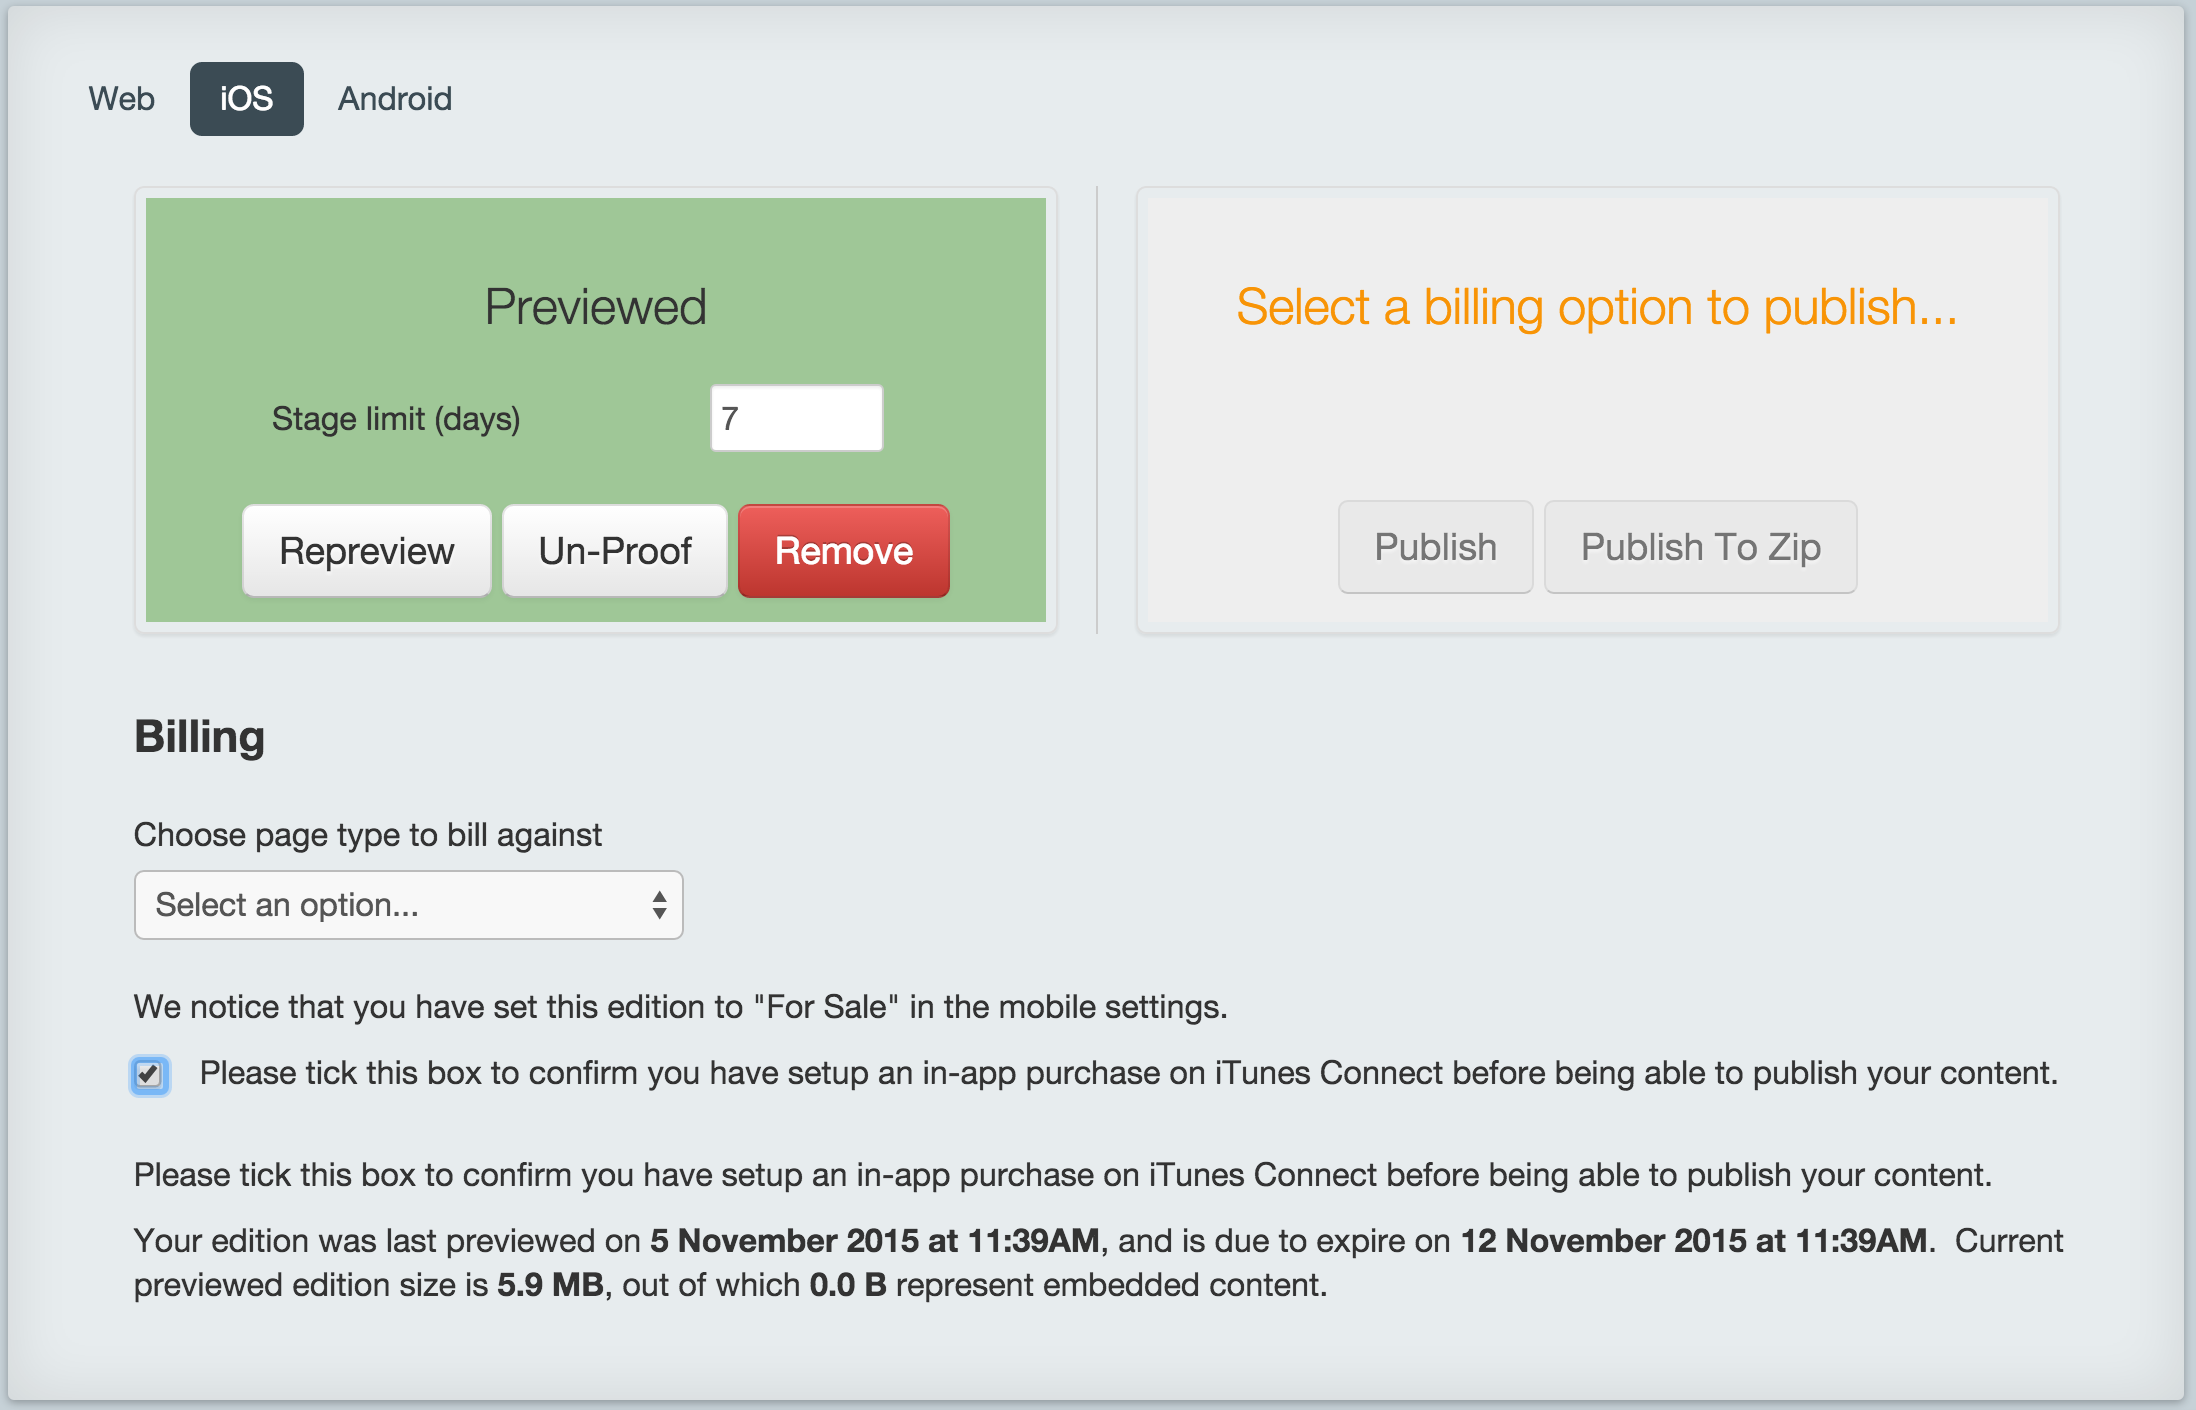Click the Publish To Zip button
2196x1410 pixels.
click(1701, 547)
